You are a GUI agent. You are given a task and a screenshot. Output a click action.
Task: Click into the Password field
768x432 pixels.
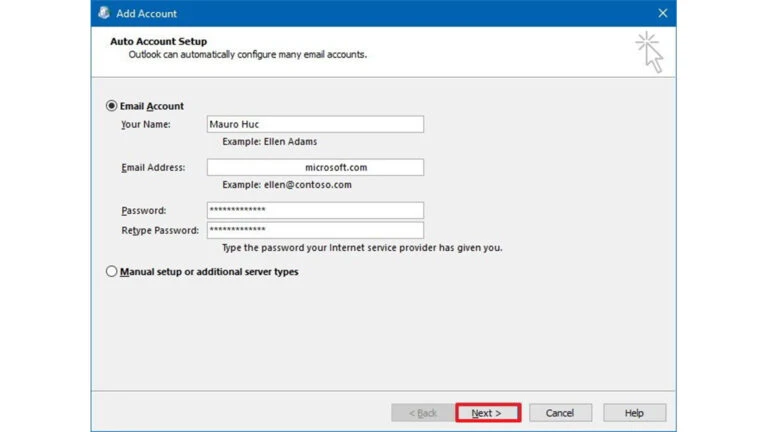point(315,211)
